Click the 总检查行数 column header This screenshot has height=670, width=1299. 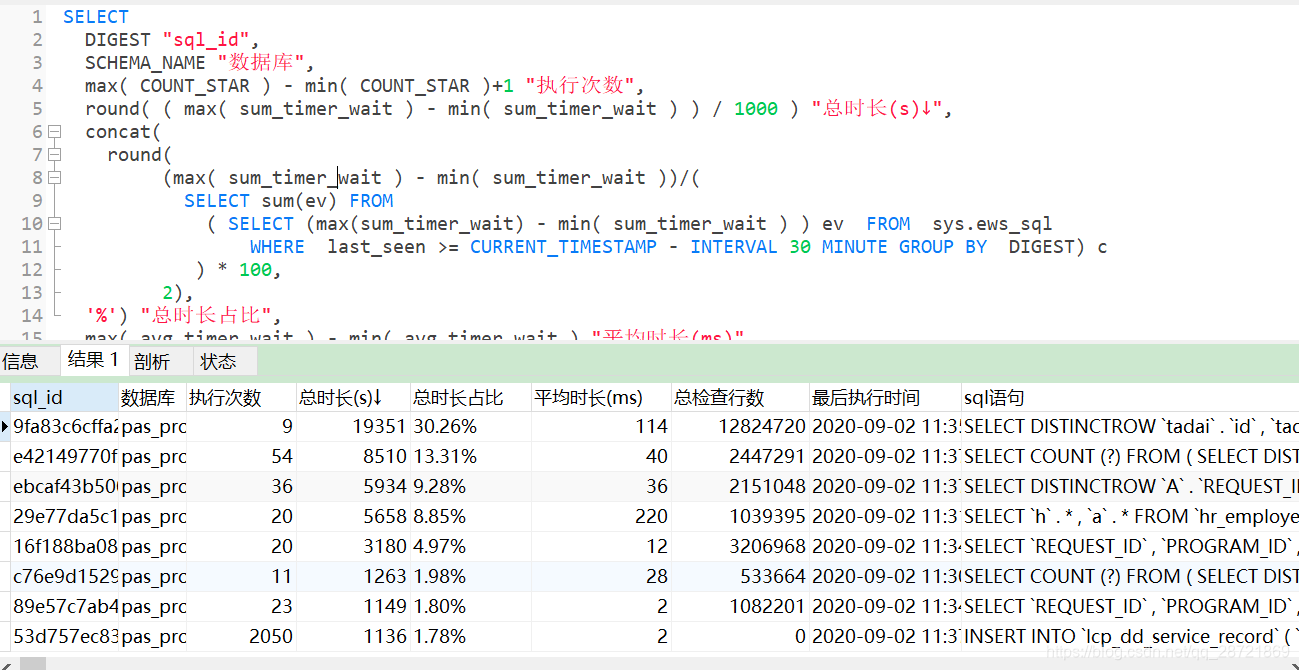pos(740,398)
